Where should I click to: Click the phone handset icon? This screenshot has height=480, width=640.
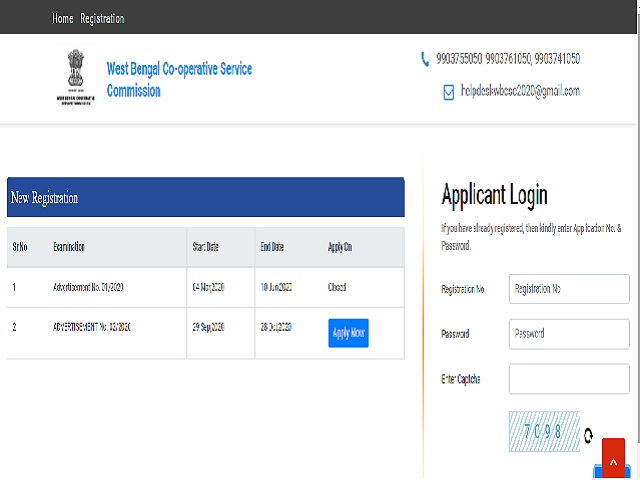425,59
